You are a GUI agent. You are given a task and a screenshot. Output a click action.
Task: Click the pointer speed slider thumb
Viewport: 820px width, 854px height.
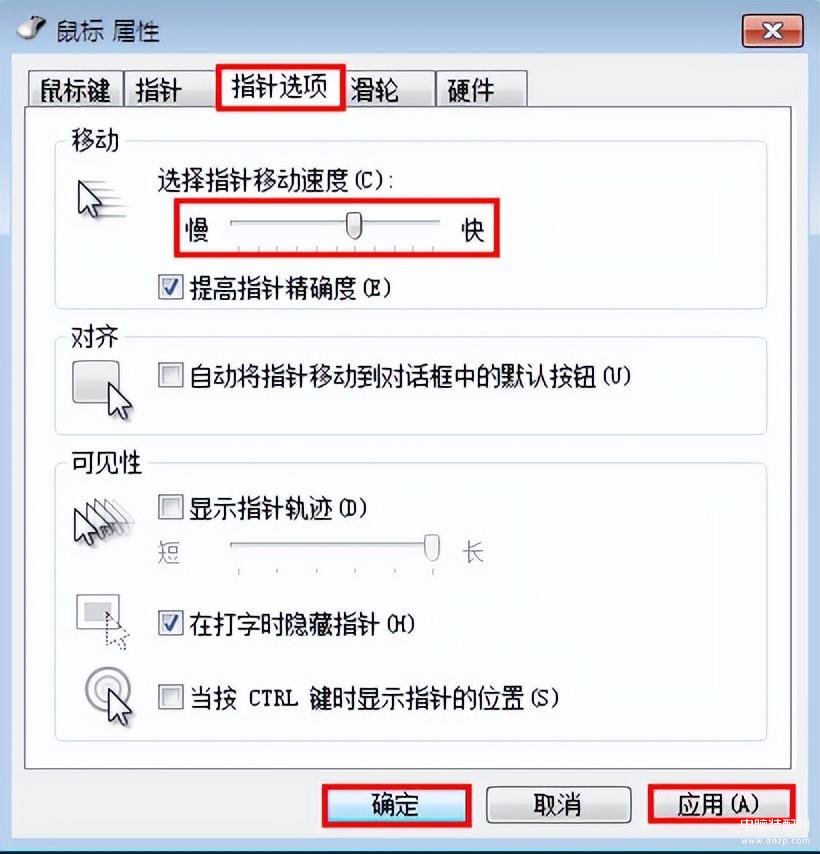point(354,225)
